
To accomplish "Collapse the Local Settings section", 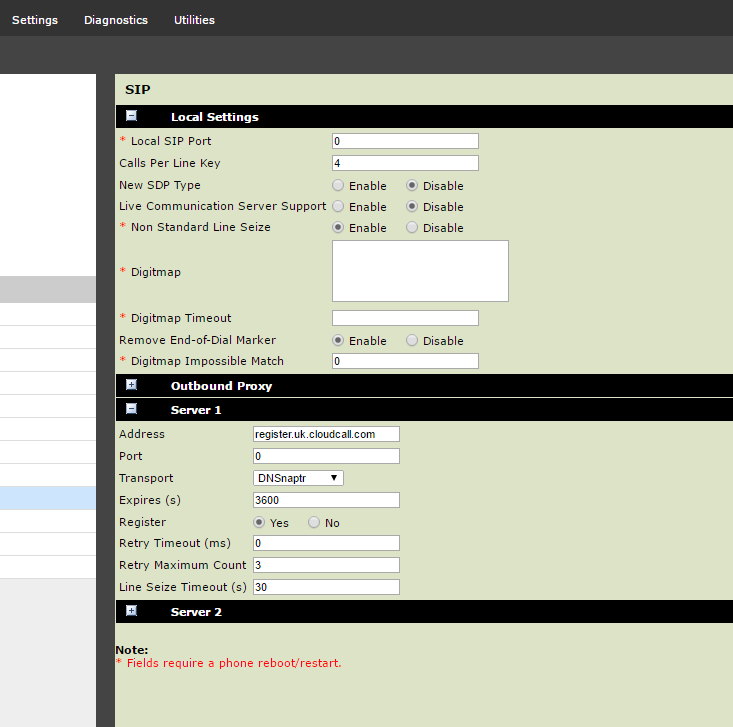I will click(x=131, y=116).
